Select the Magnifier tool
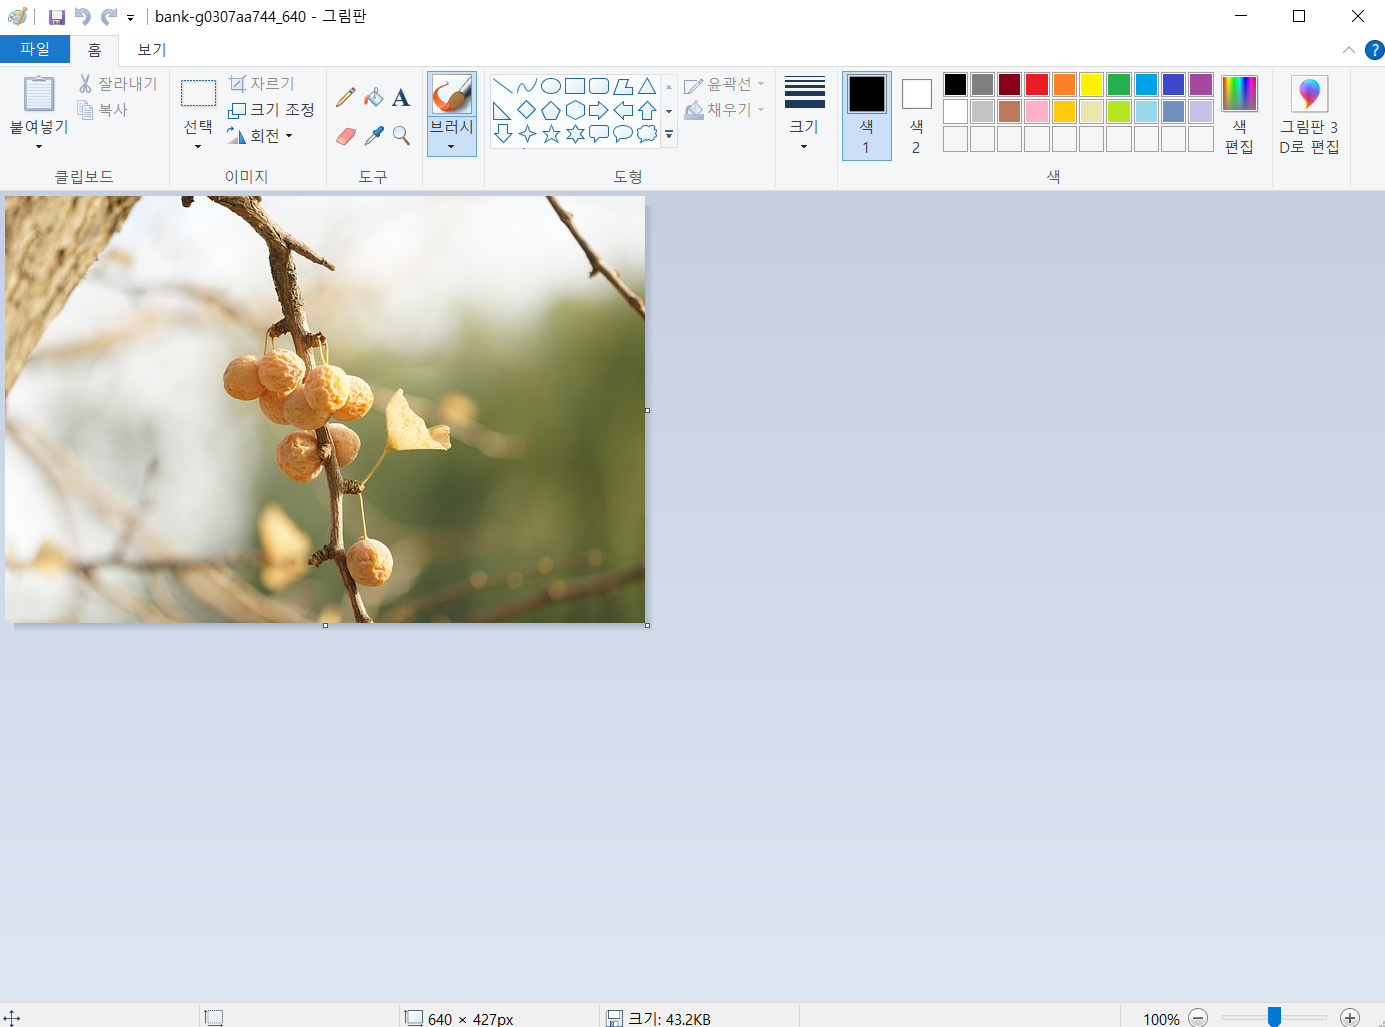Screen dimensions: 1385x1027 (401, 135)
